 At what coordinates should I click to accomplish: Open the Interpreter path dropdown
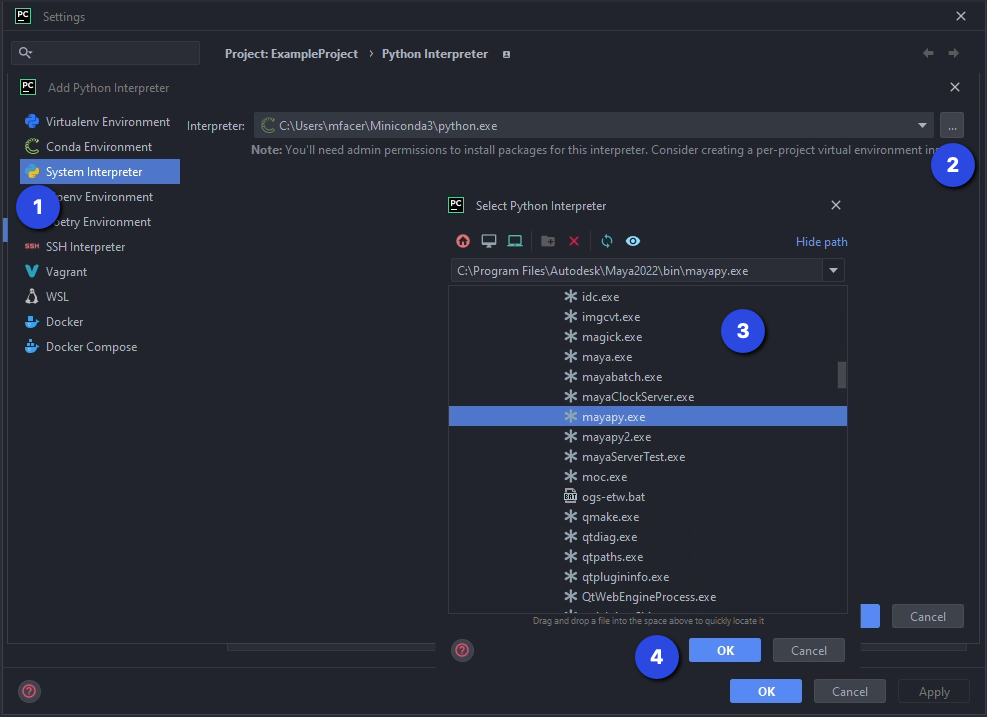pyautogui.click(x=922, y=125)
